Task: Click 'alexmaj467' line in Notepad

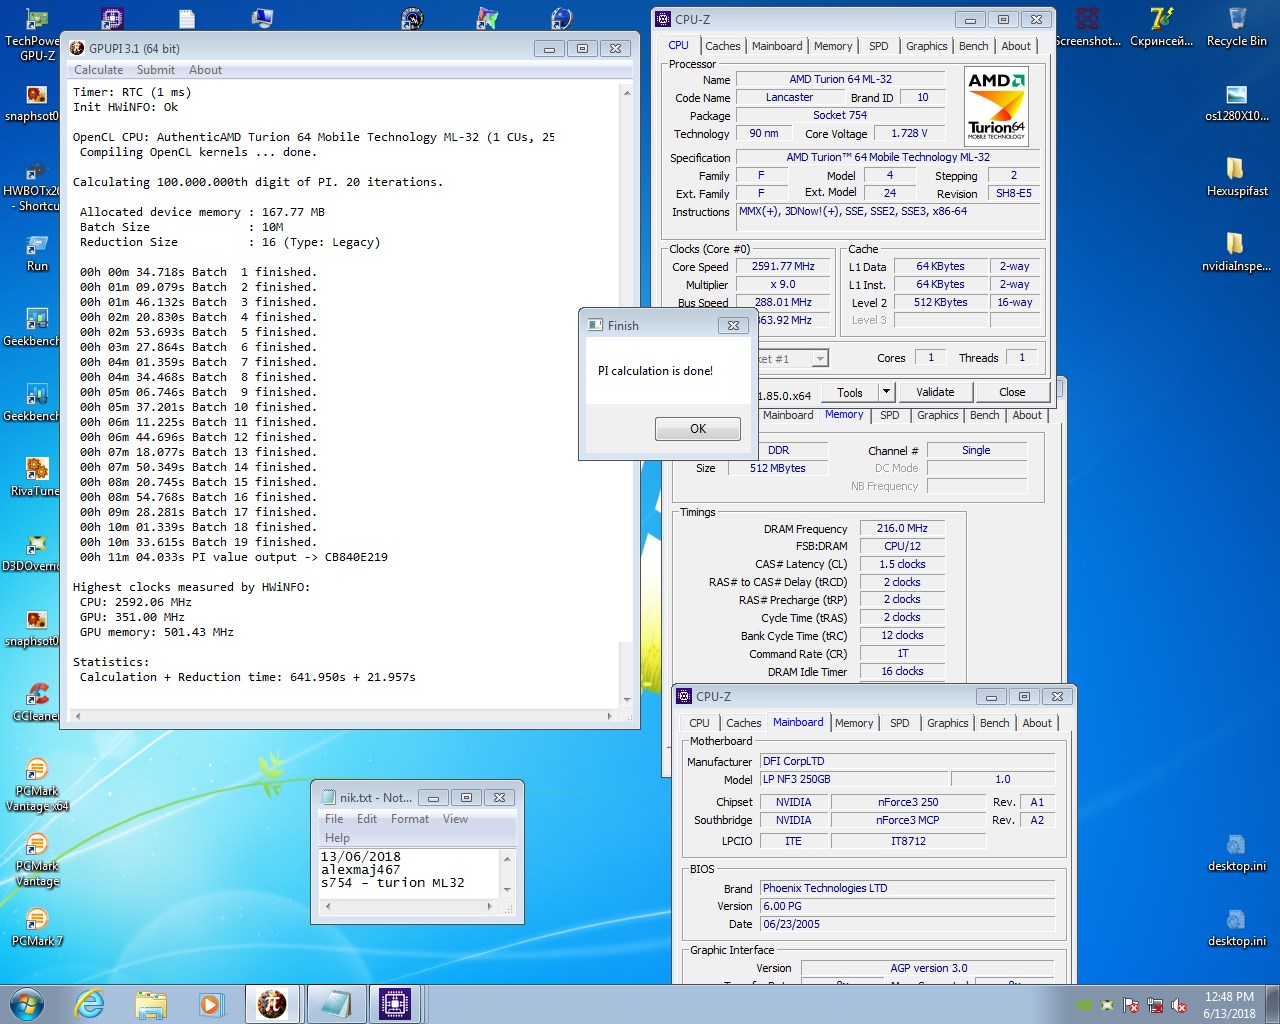Action: coord(360,870)
